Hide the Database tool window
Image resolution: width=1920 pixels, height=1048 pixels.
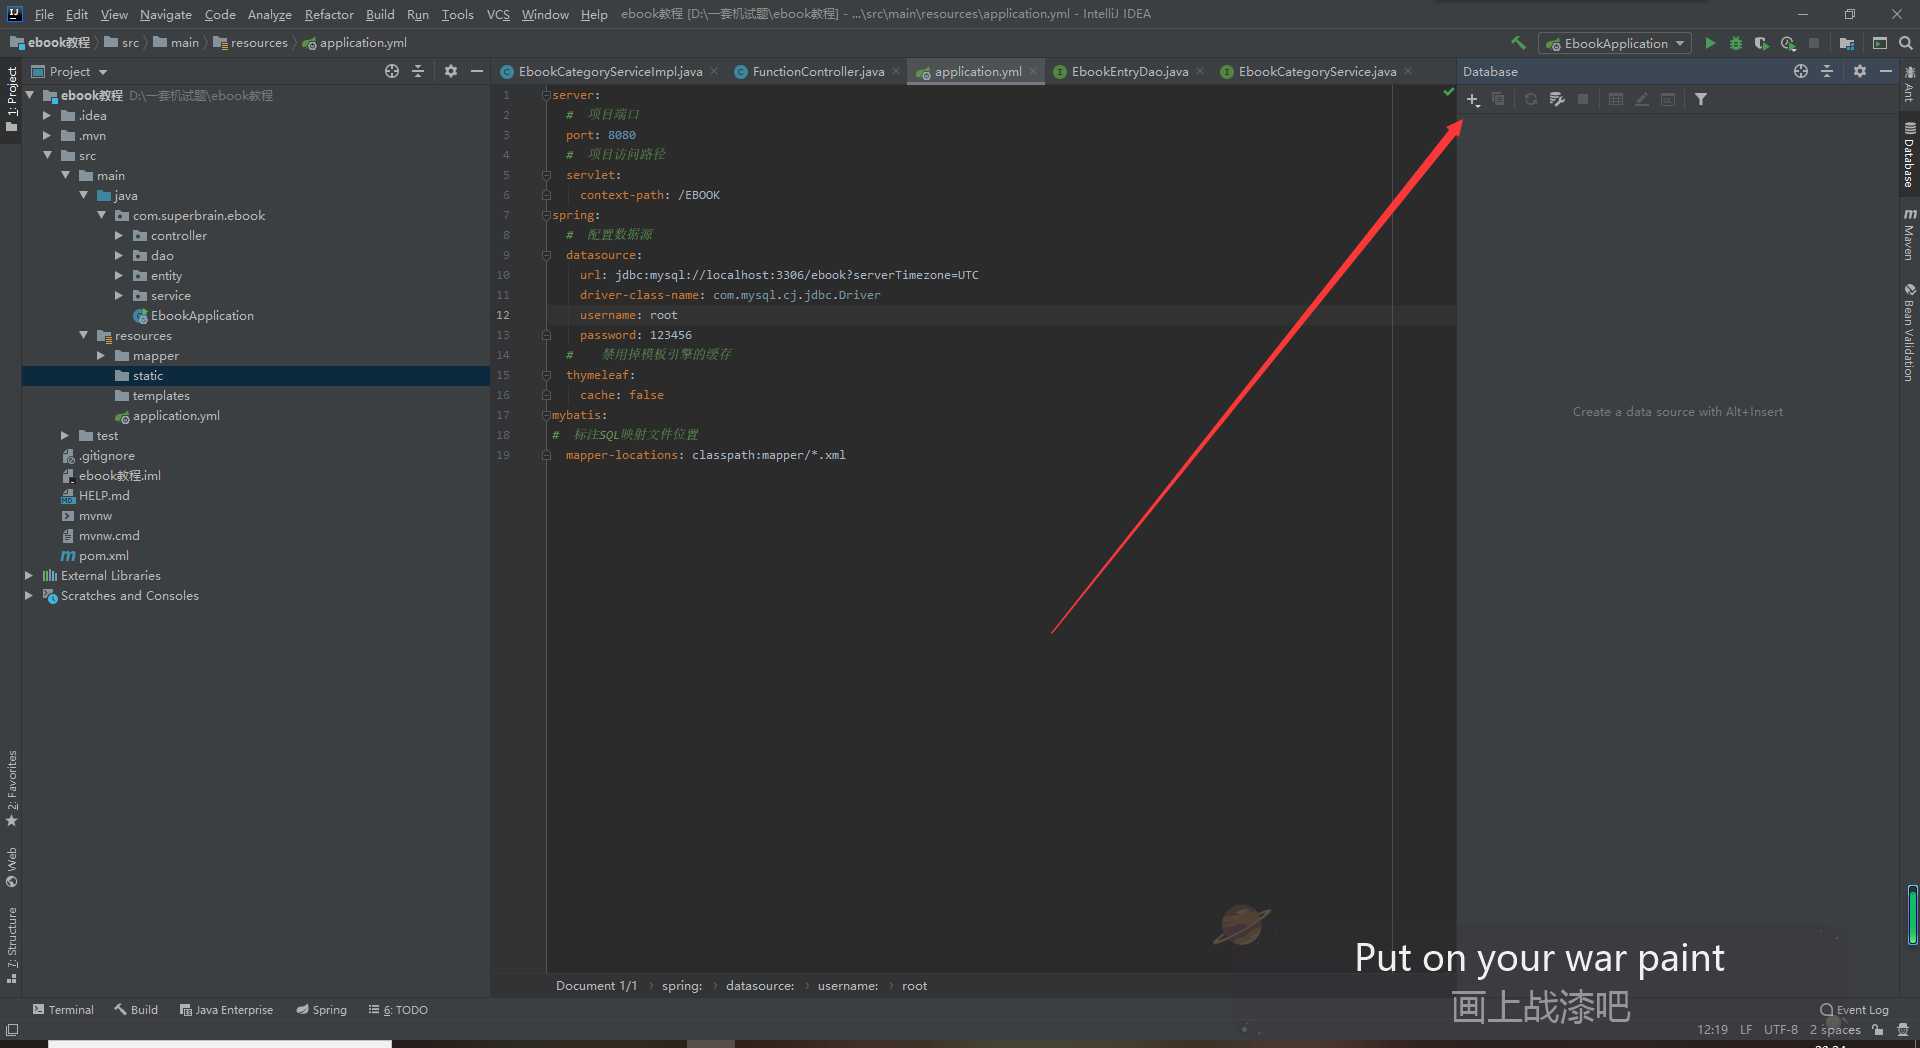click(1886, 71)
